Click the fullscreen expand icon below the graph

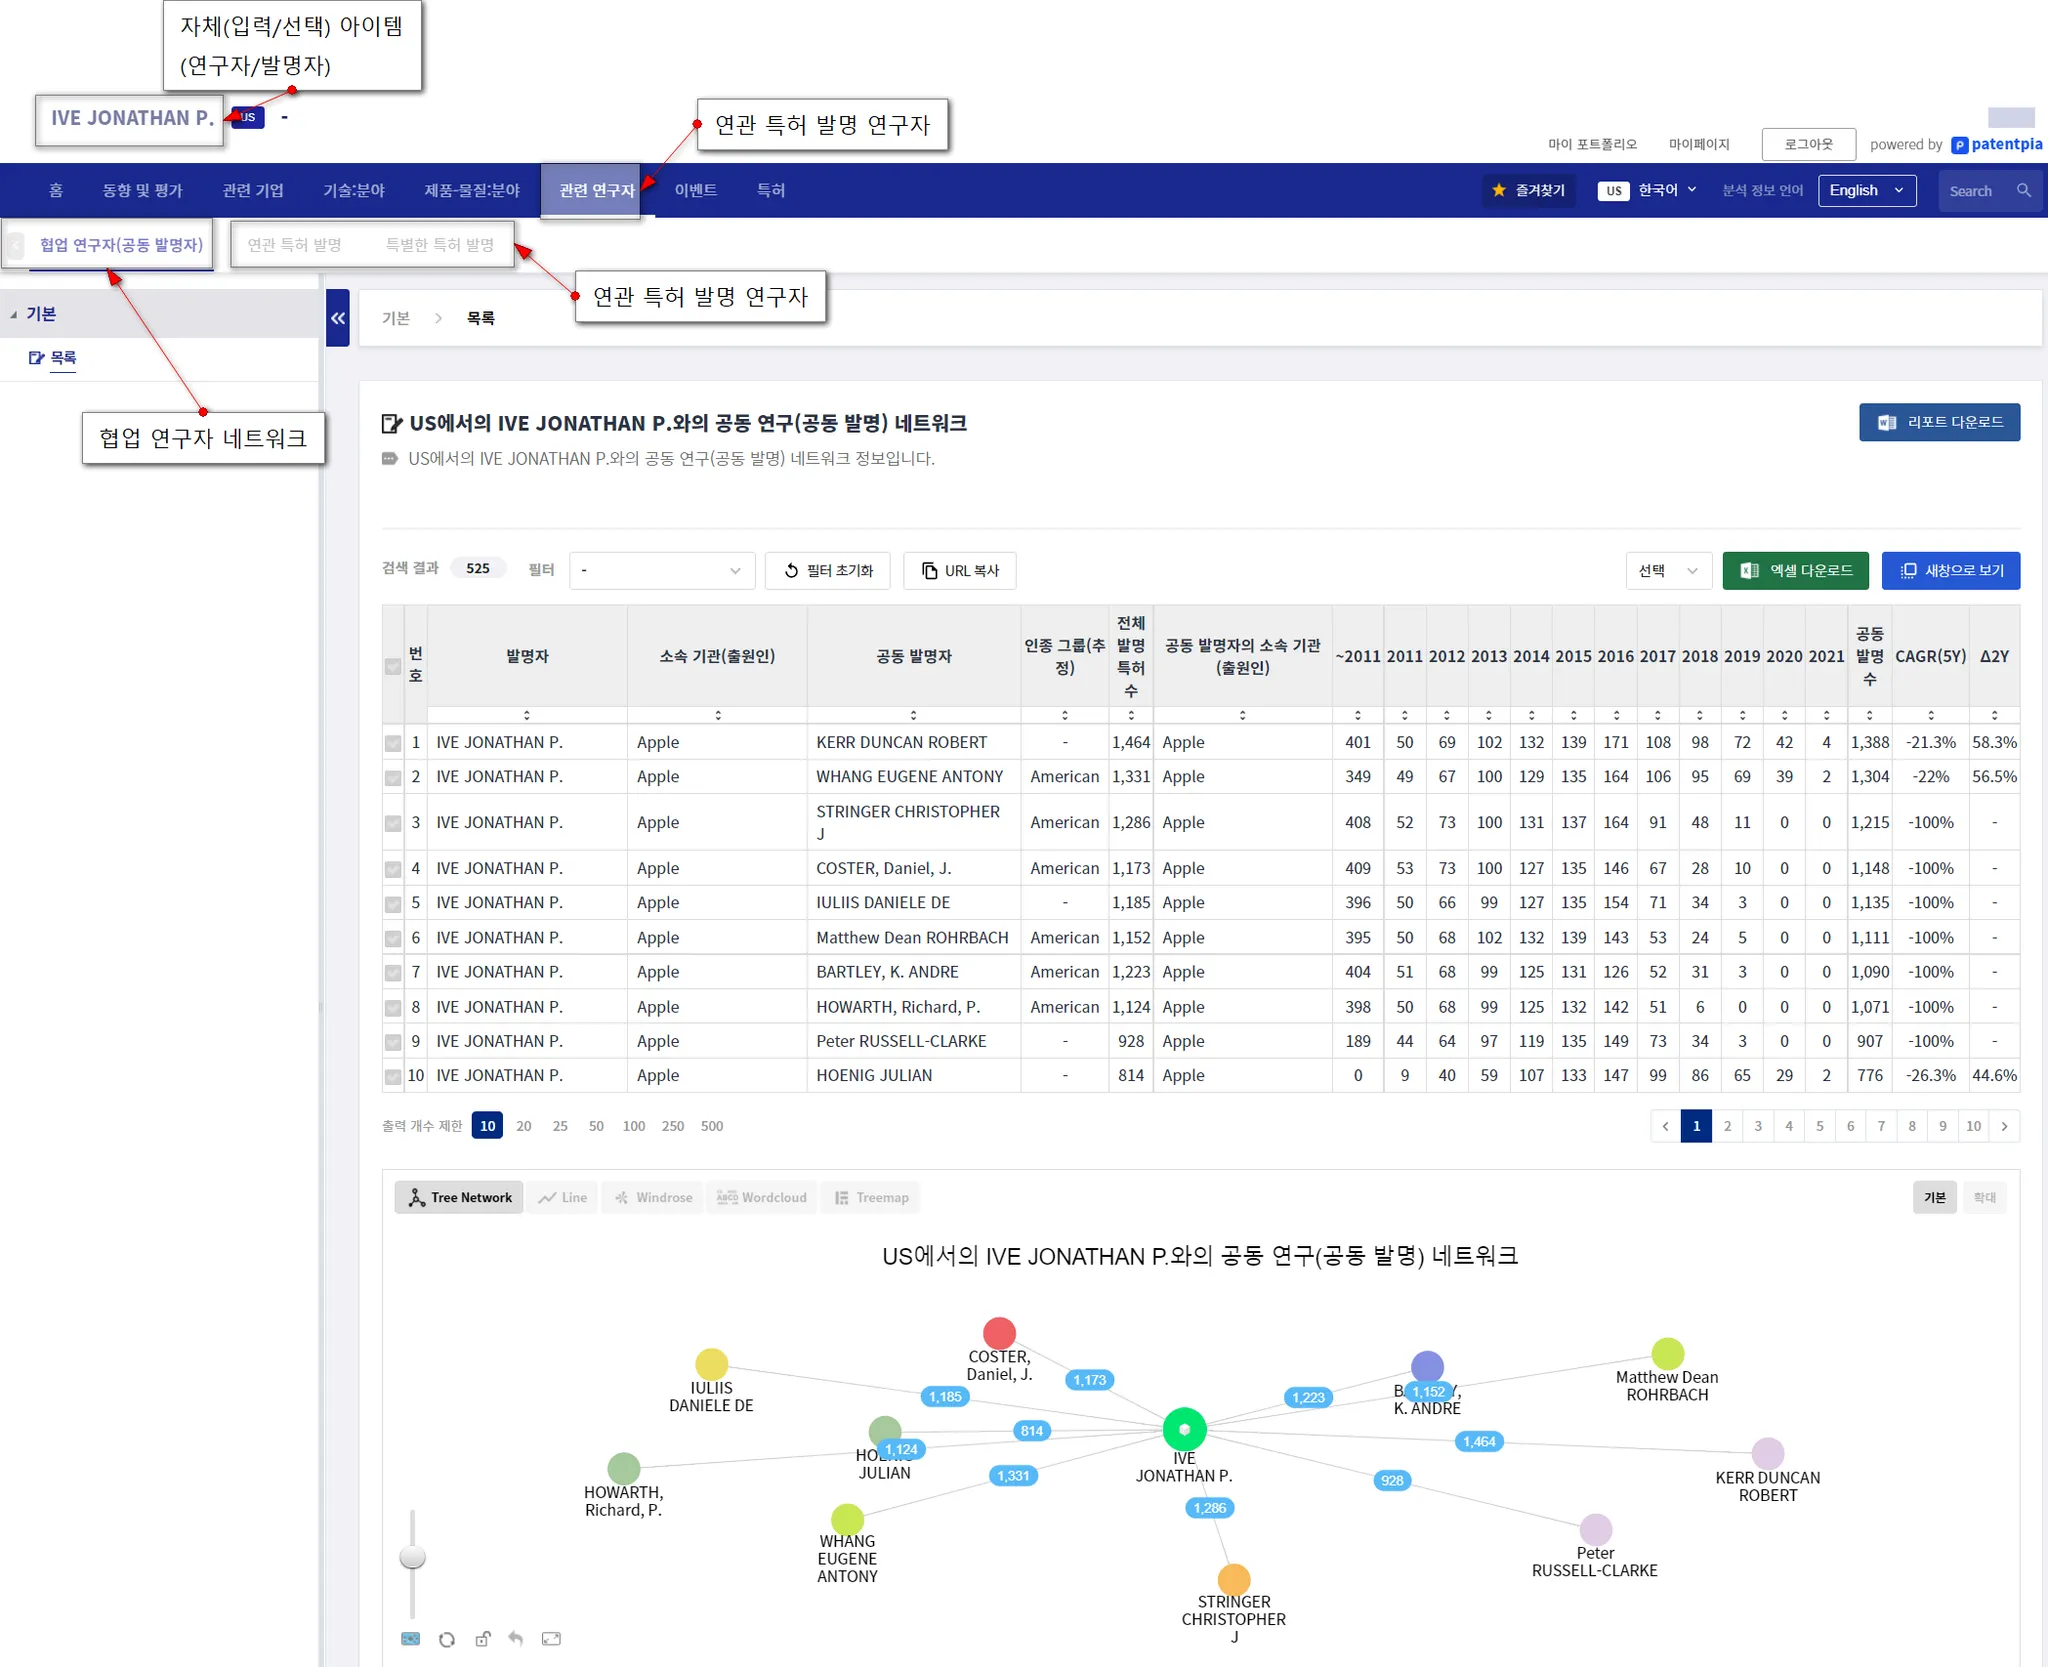[x=551, y=1639]
